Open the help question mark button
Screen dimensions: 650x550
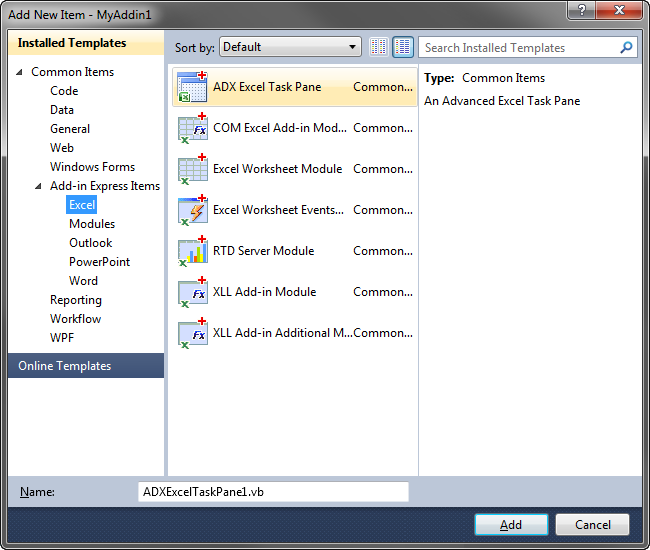(581, 10)
